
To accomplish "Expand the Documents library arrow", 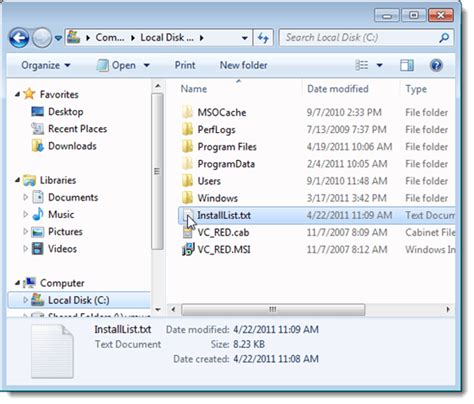I will pos(25,197).
